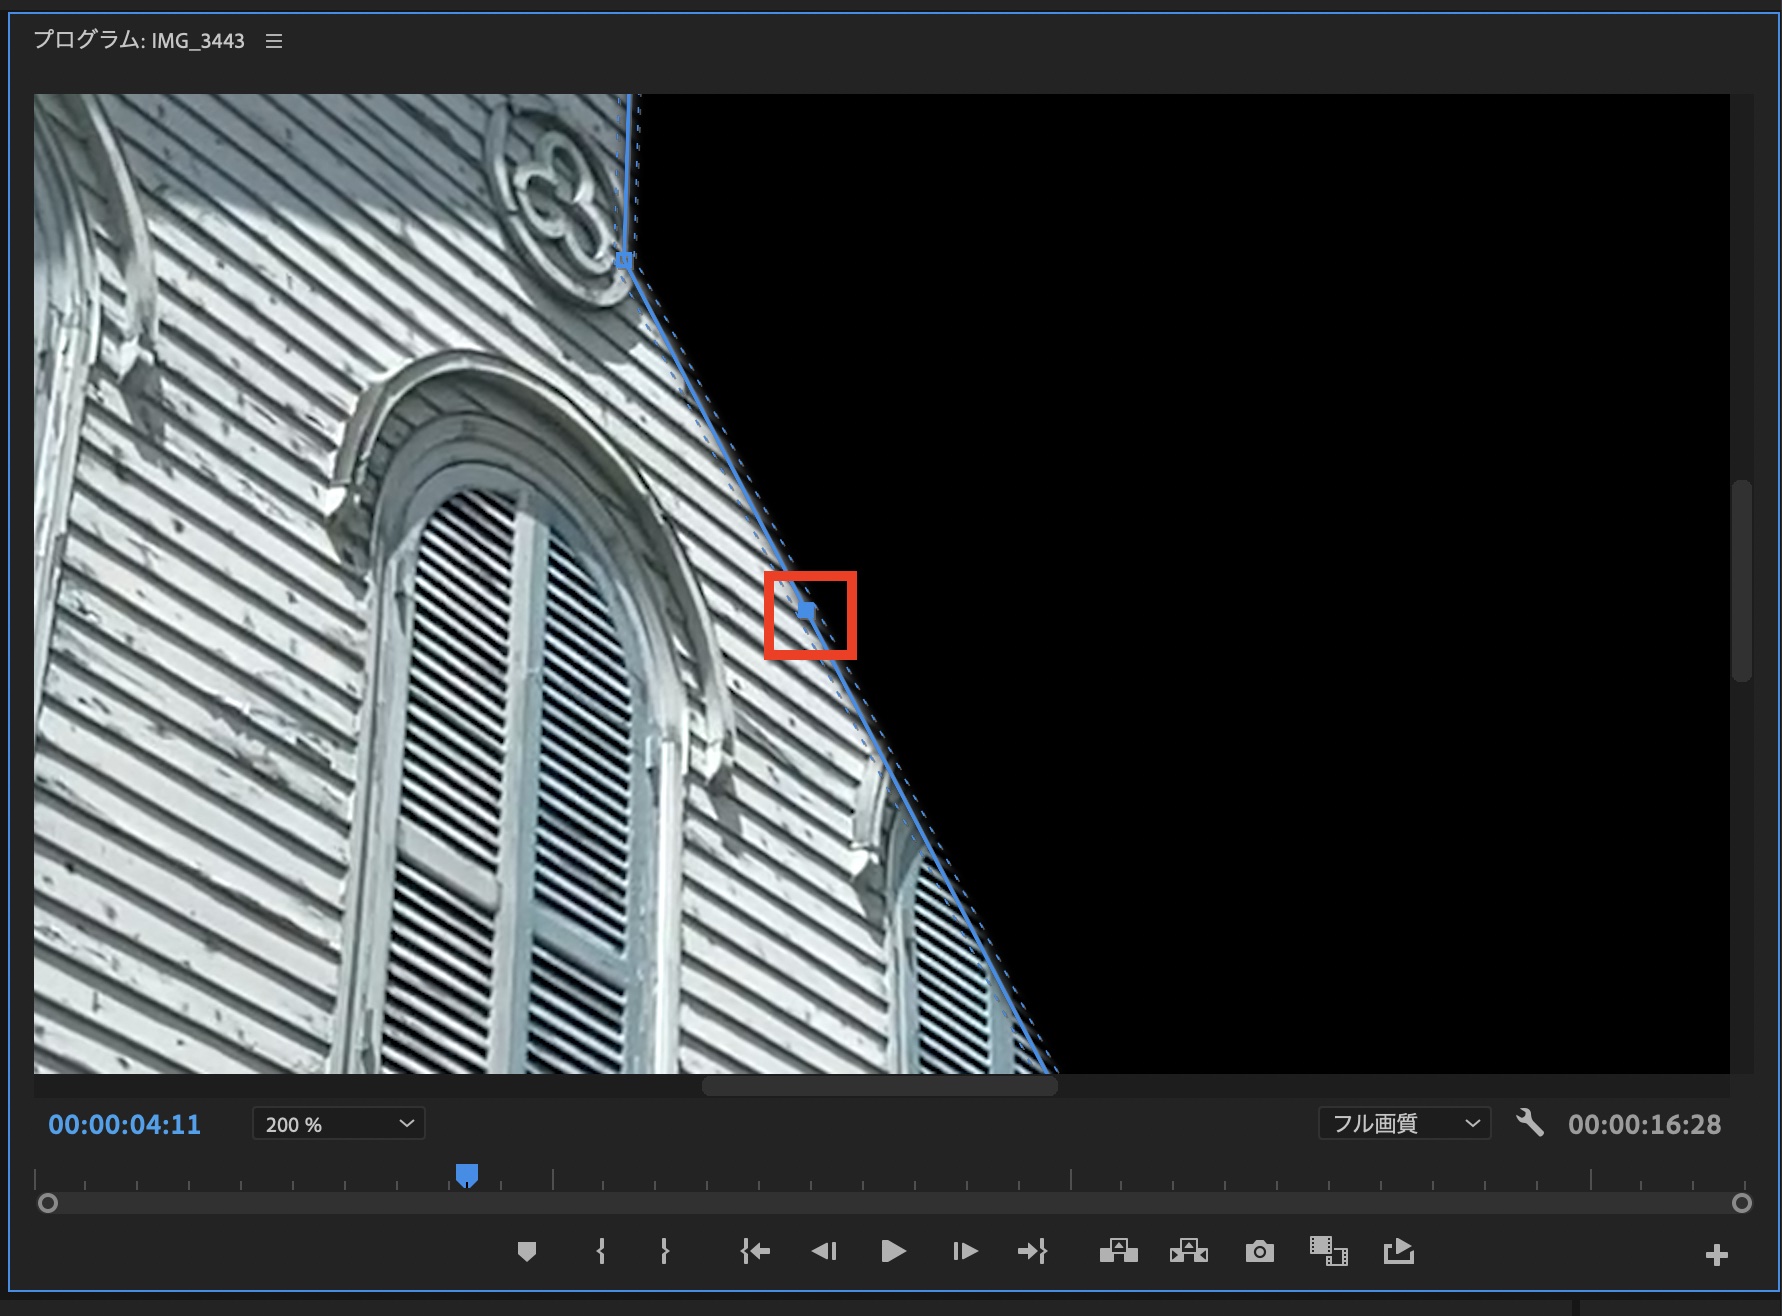Click the blue playhead timecode 00:00:04:11
Screen dimensions: 1782x1316
[x=125, y=1125]
